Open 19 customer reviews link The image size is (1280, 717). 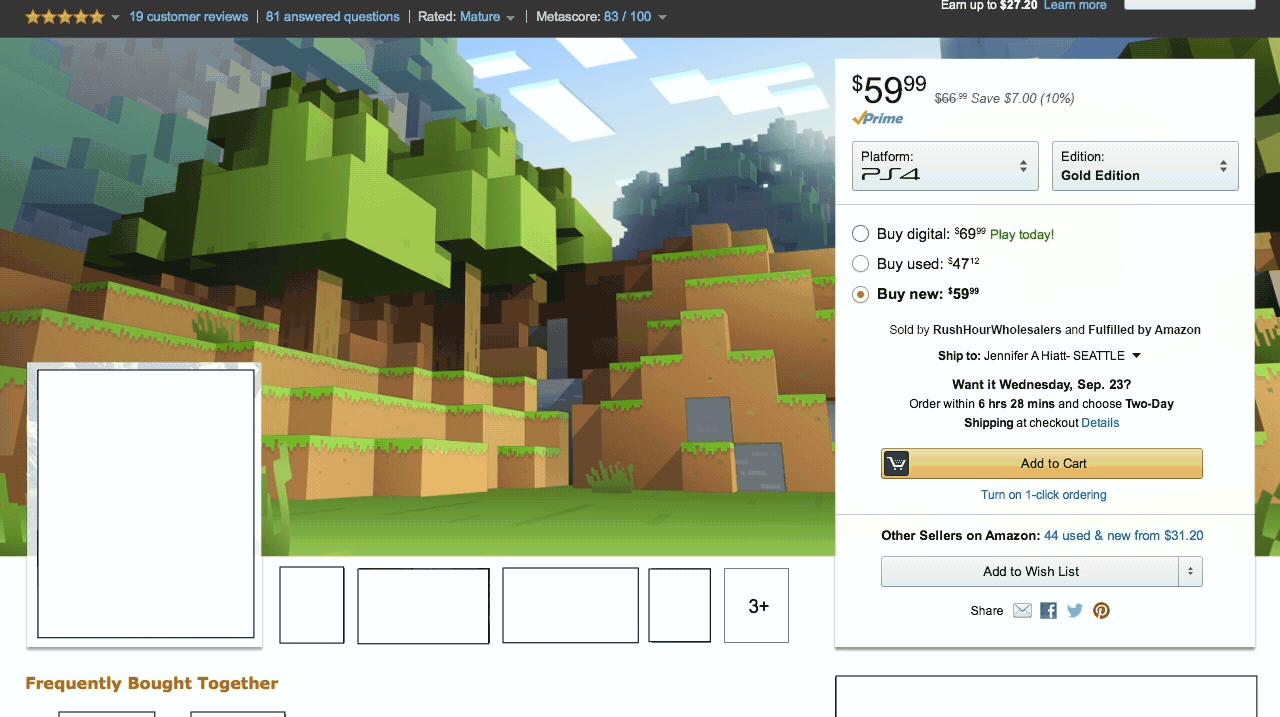coord(188,17)
